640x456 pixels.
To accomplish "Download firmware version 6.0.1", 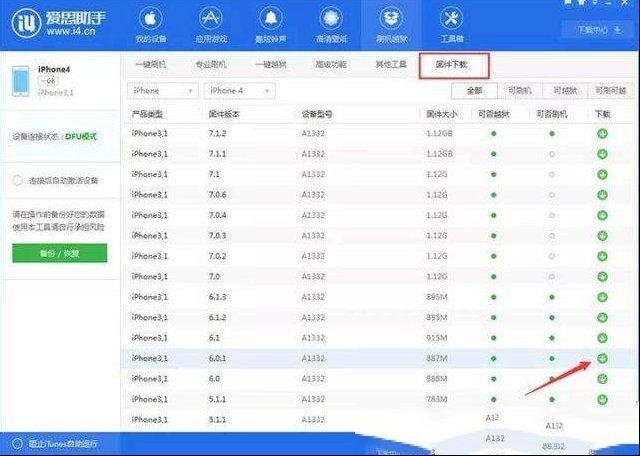I will pyautogui.click(x=602, y=358).
